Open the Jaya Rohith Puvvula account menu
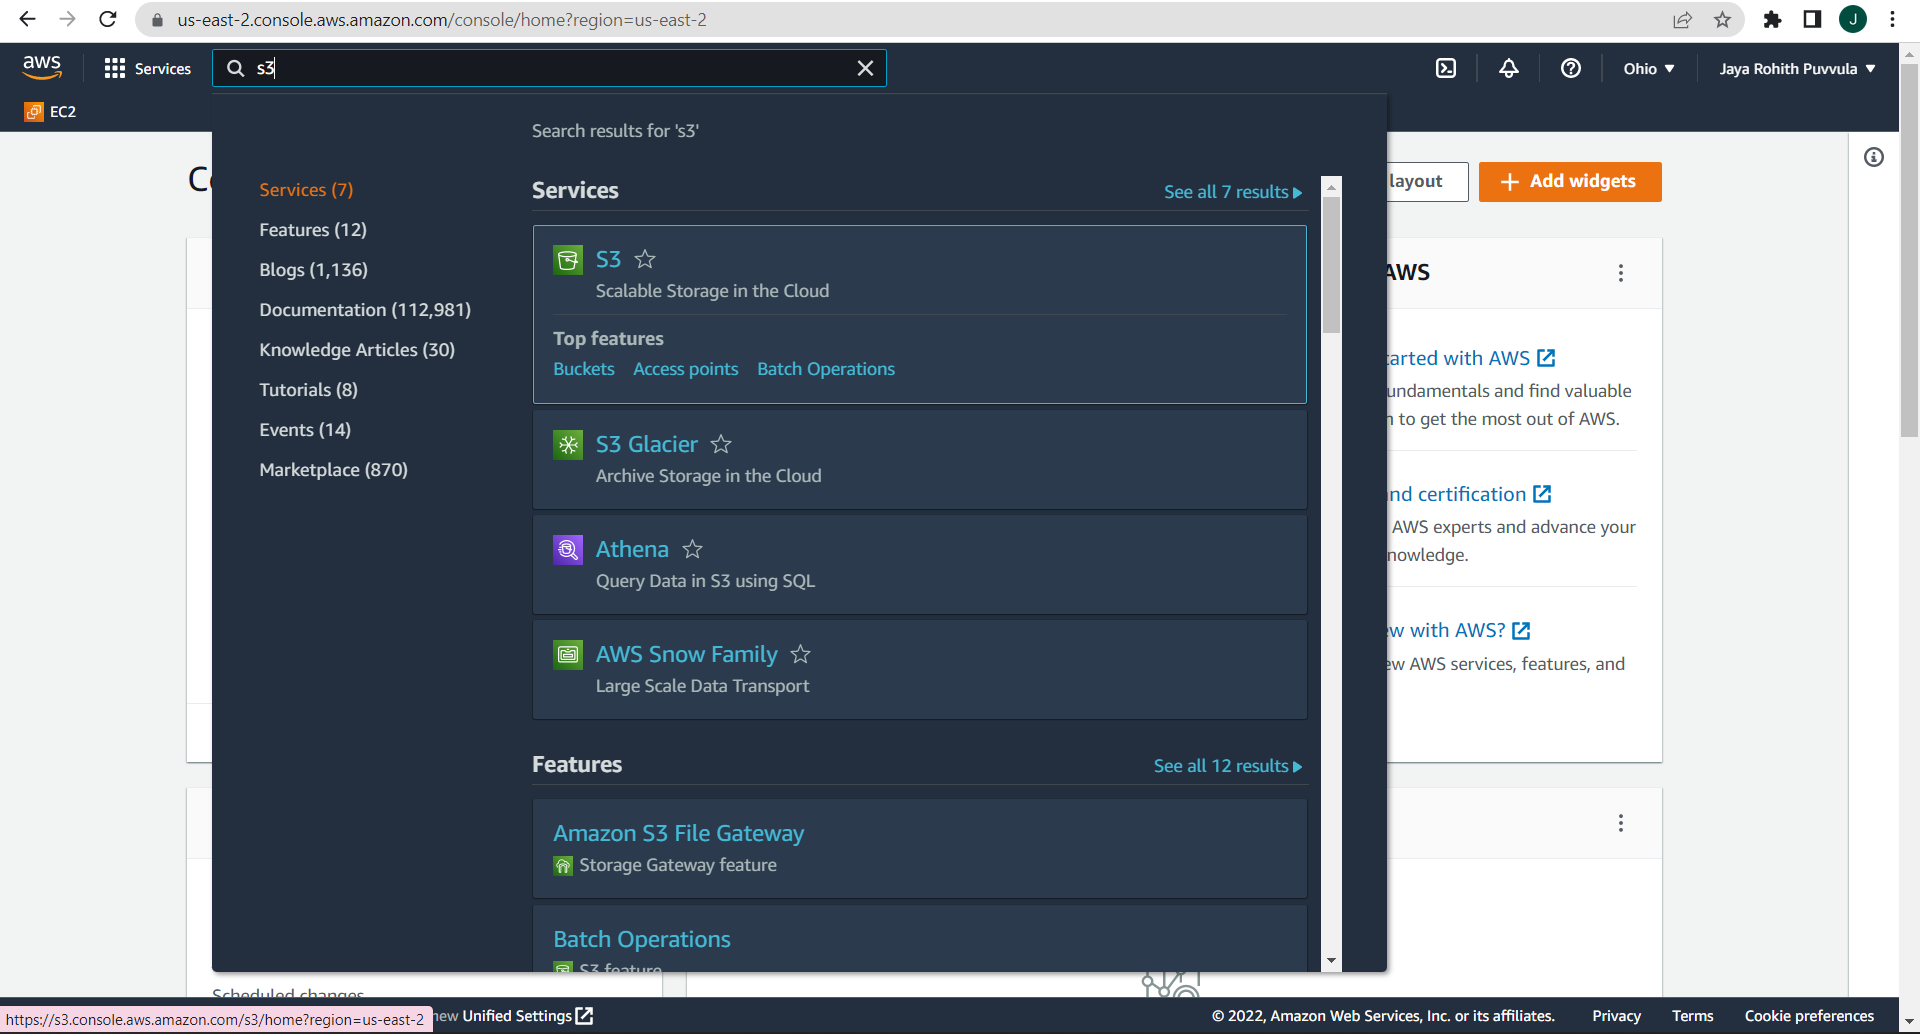 point(1797,68)
